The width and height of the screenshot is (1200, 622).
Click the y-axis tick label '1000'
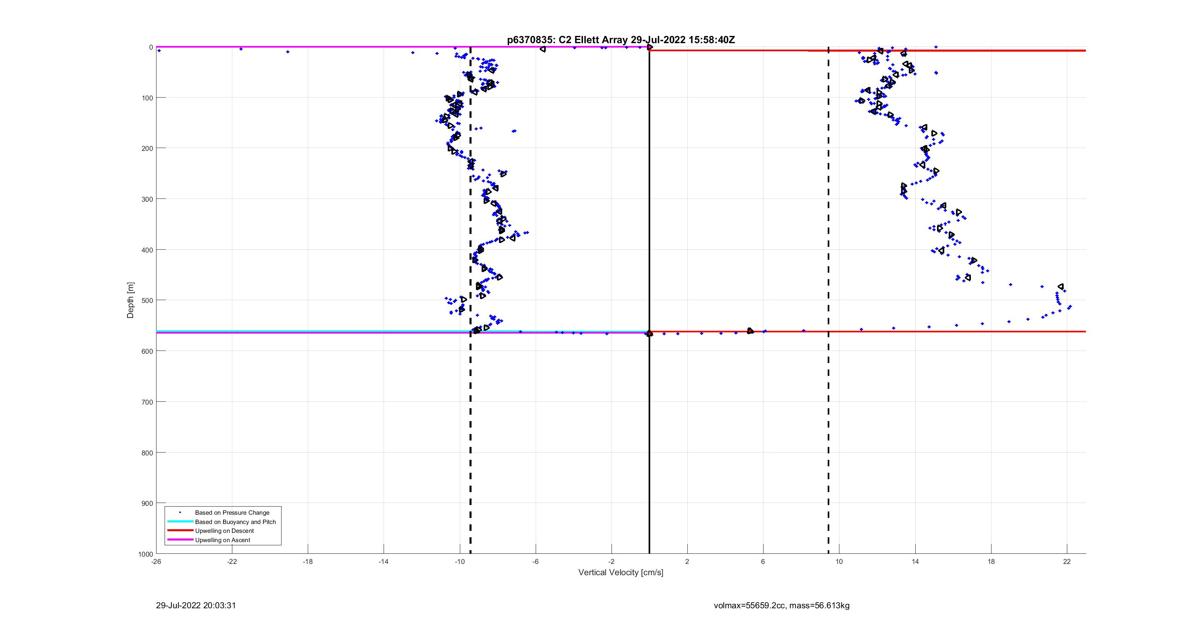(144, 553)
